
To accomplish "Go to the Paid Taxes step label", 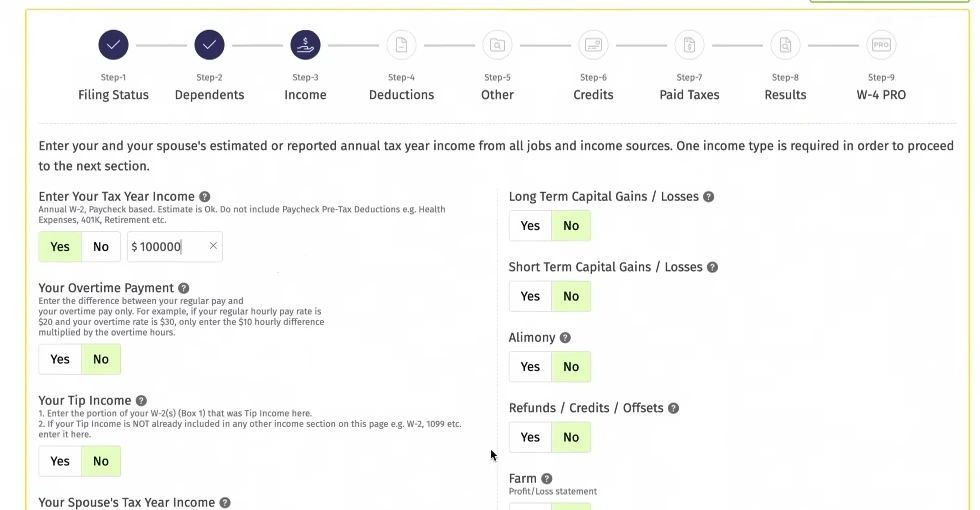I will [689, 95].
